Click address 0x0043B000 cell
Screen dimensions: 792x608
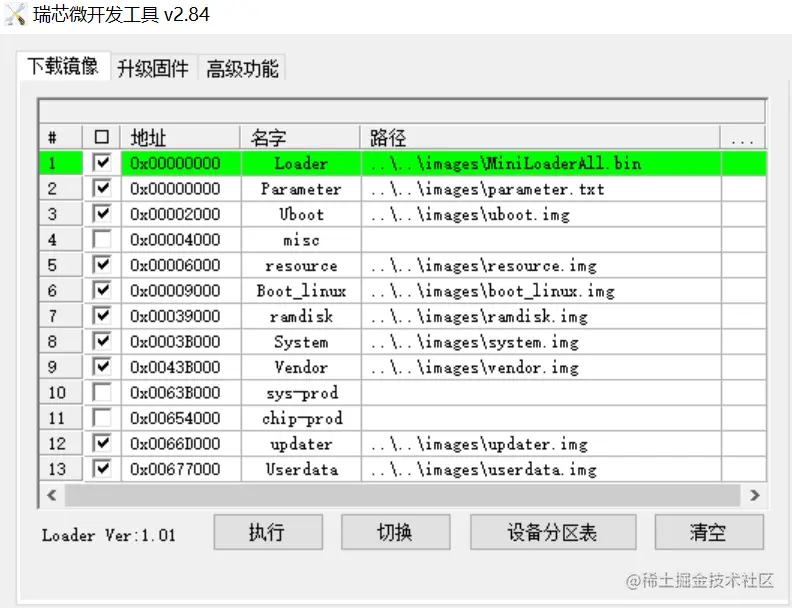181,367
